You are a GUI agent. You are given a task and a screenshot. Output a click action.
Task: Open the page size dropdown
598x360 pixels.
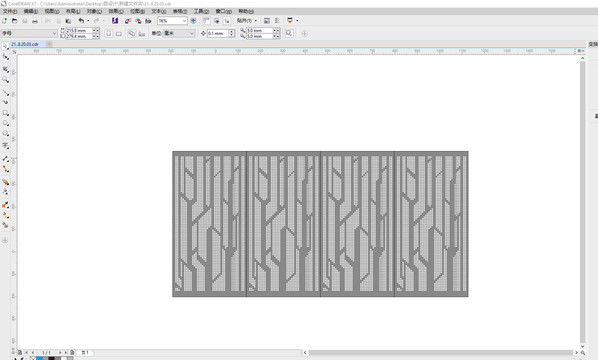tap(54, 34)
